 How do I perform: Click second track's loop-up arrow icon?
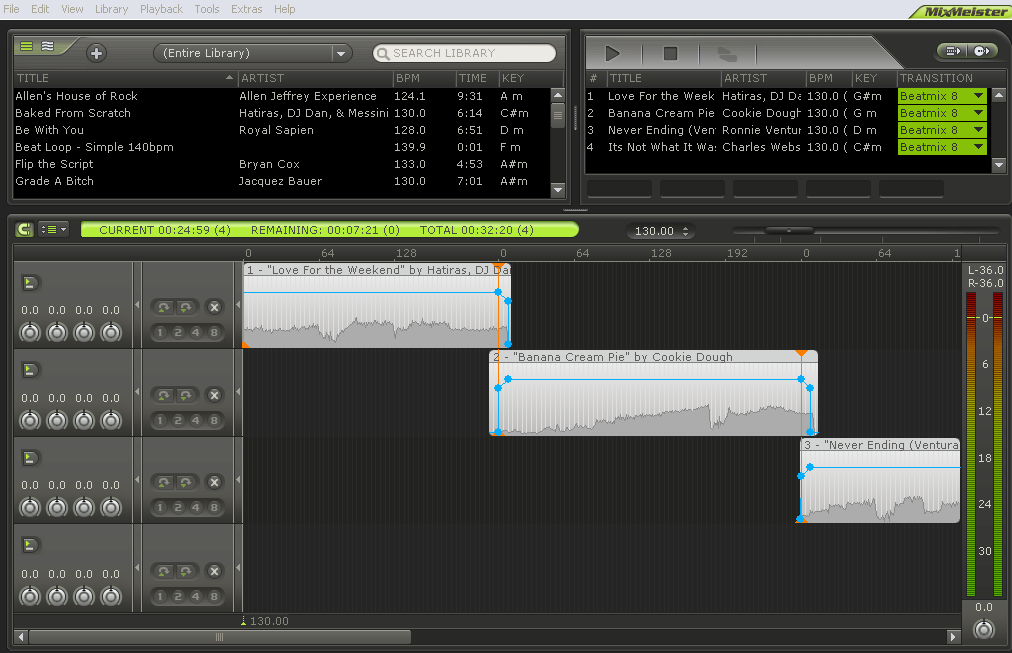[x=164, y=396]
